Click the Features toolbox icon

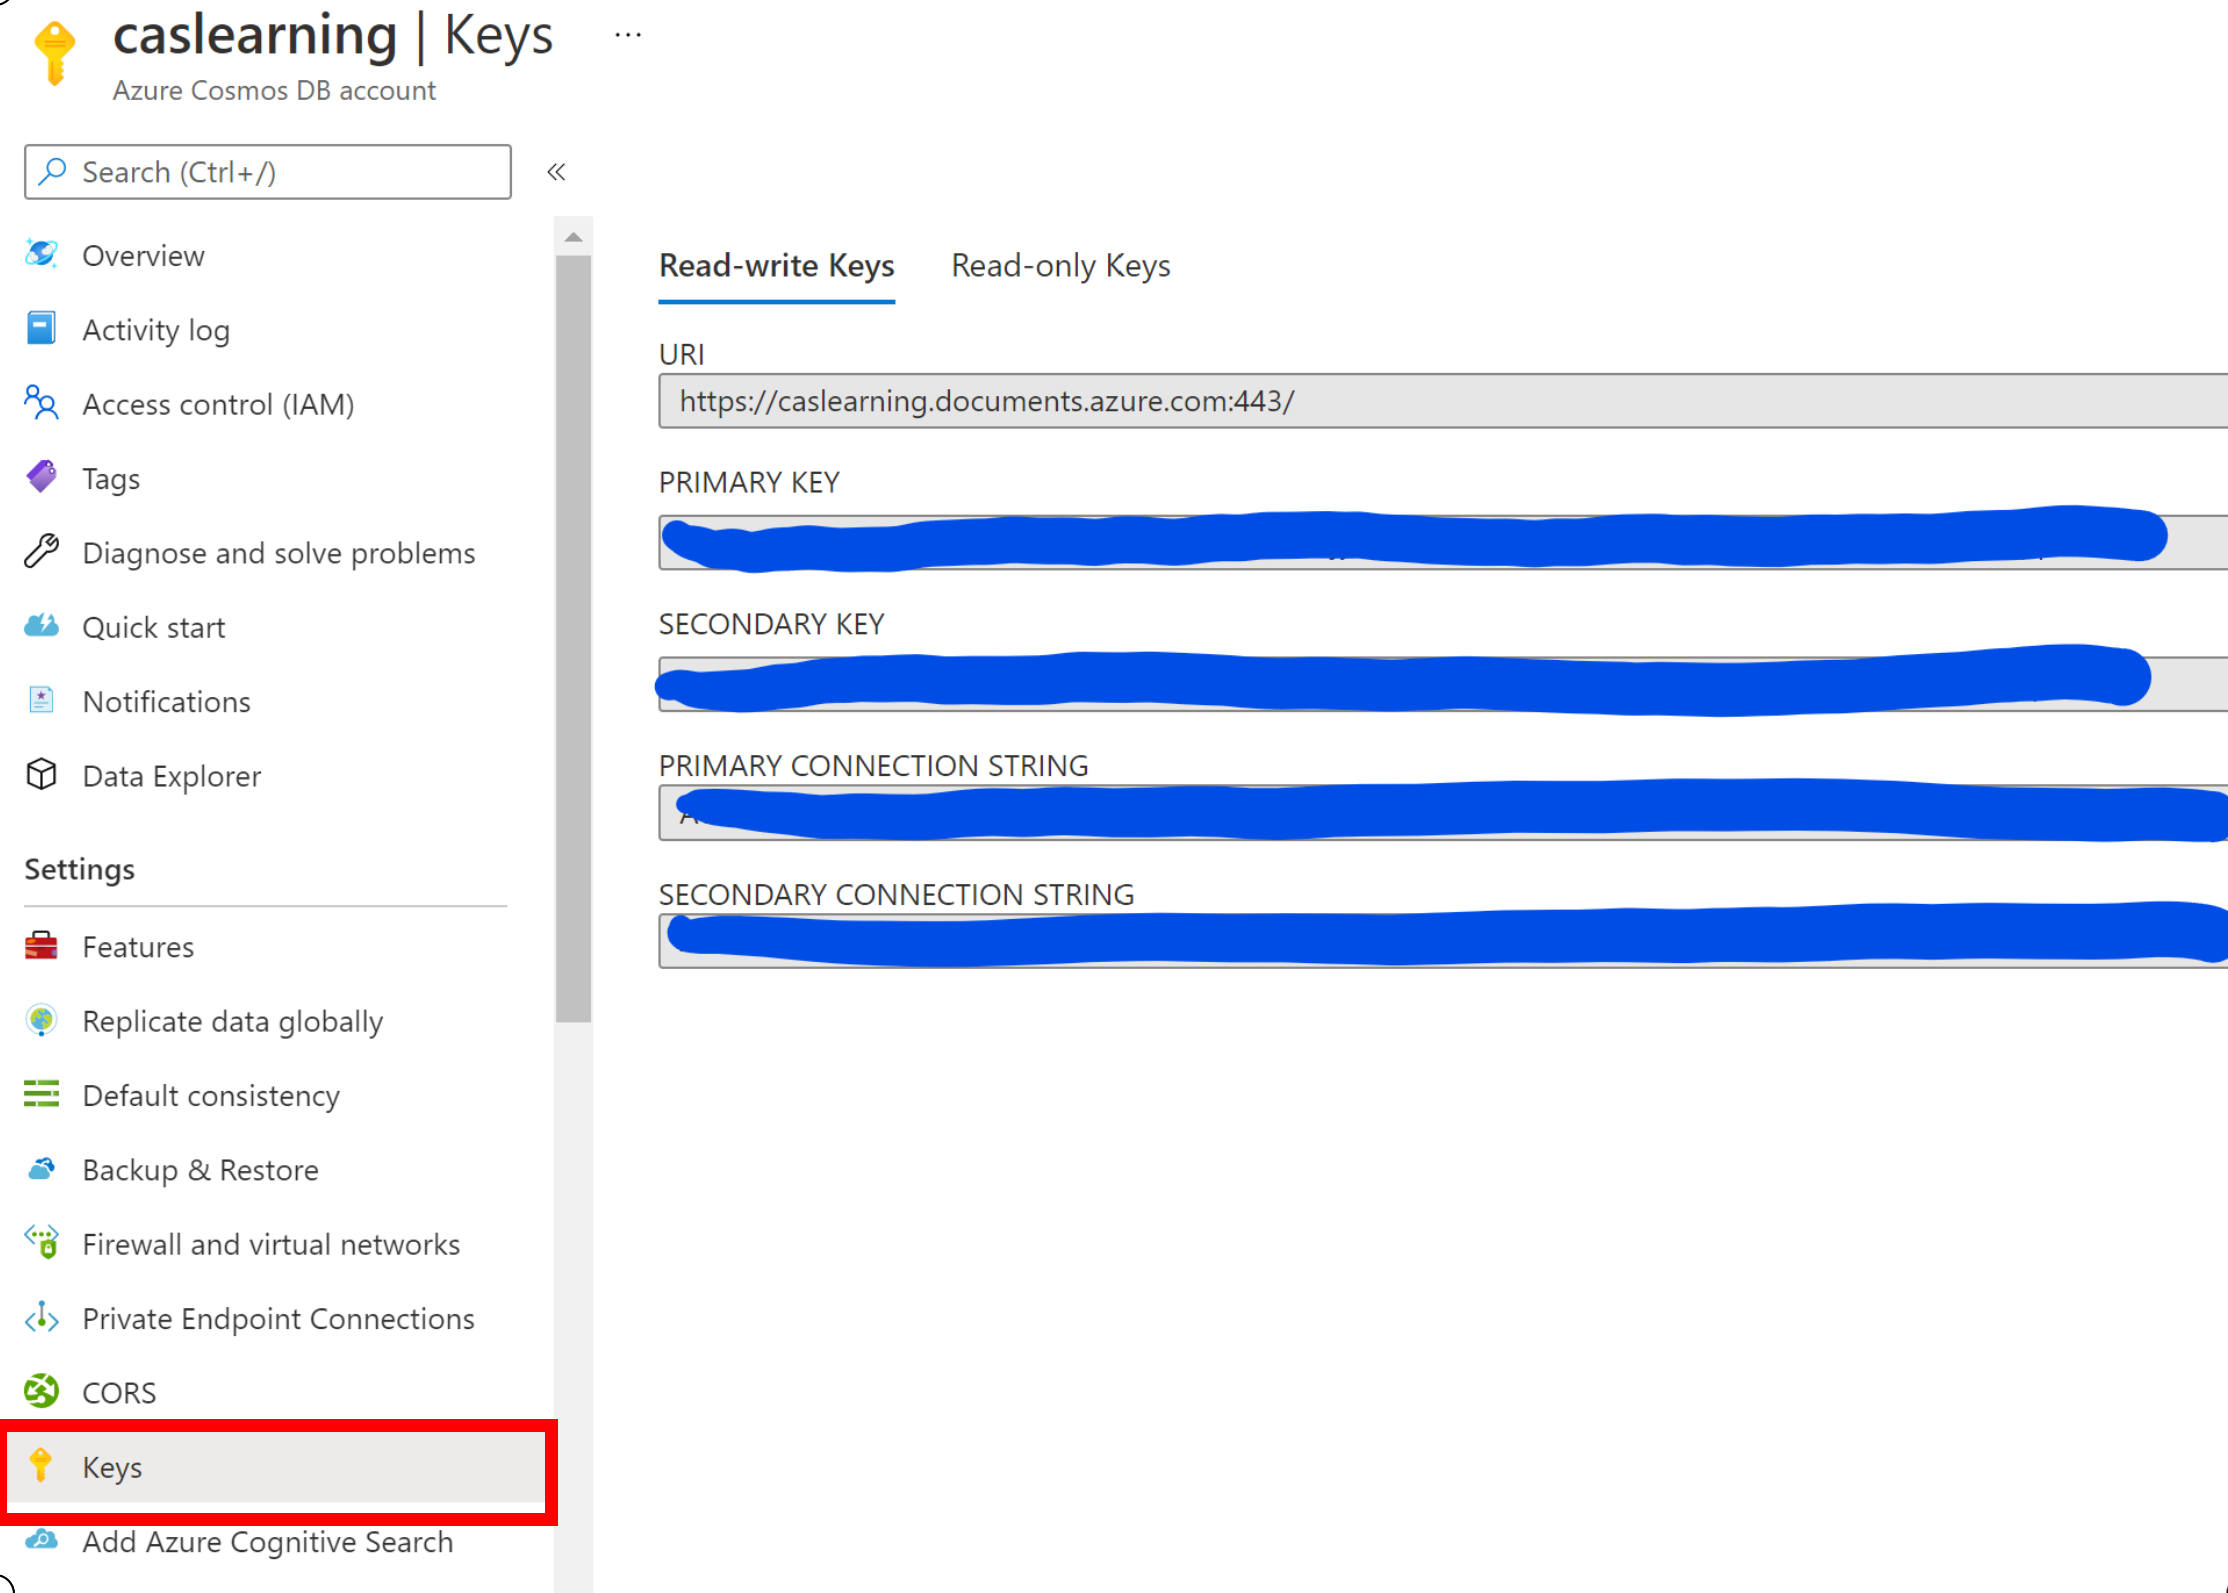[41, 945]
